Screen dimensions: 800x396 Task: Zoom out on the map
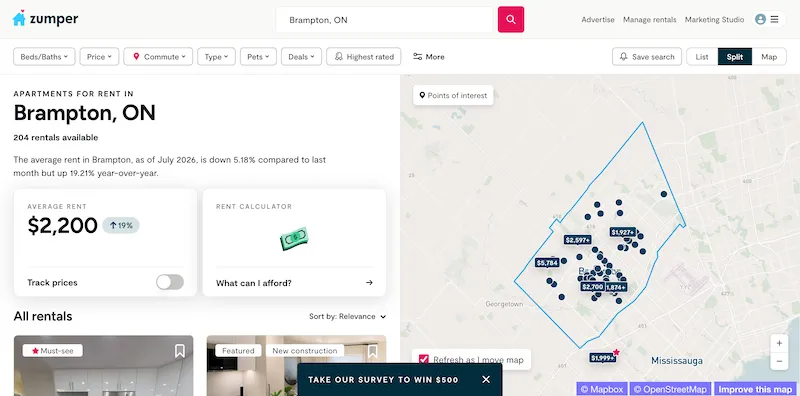(x=779, y=361)
